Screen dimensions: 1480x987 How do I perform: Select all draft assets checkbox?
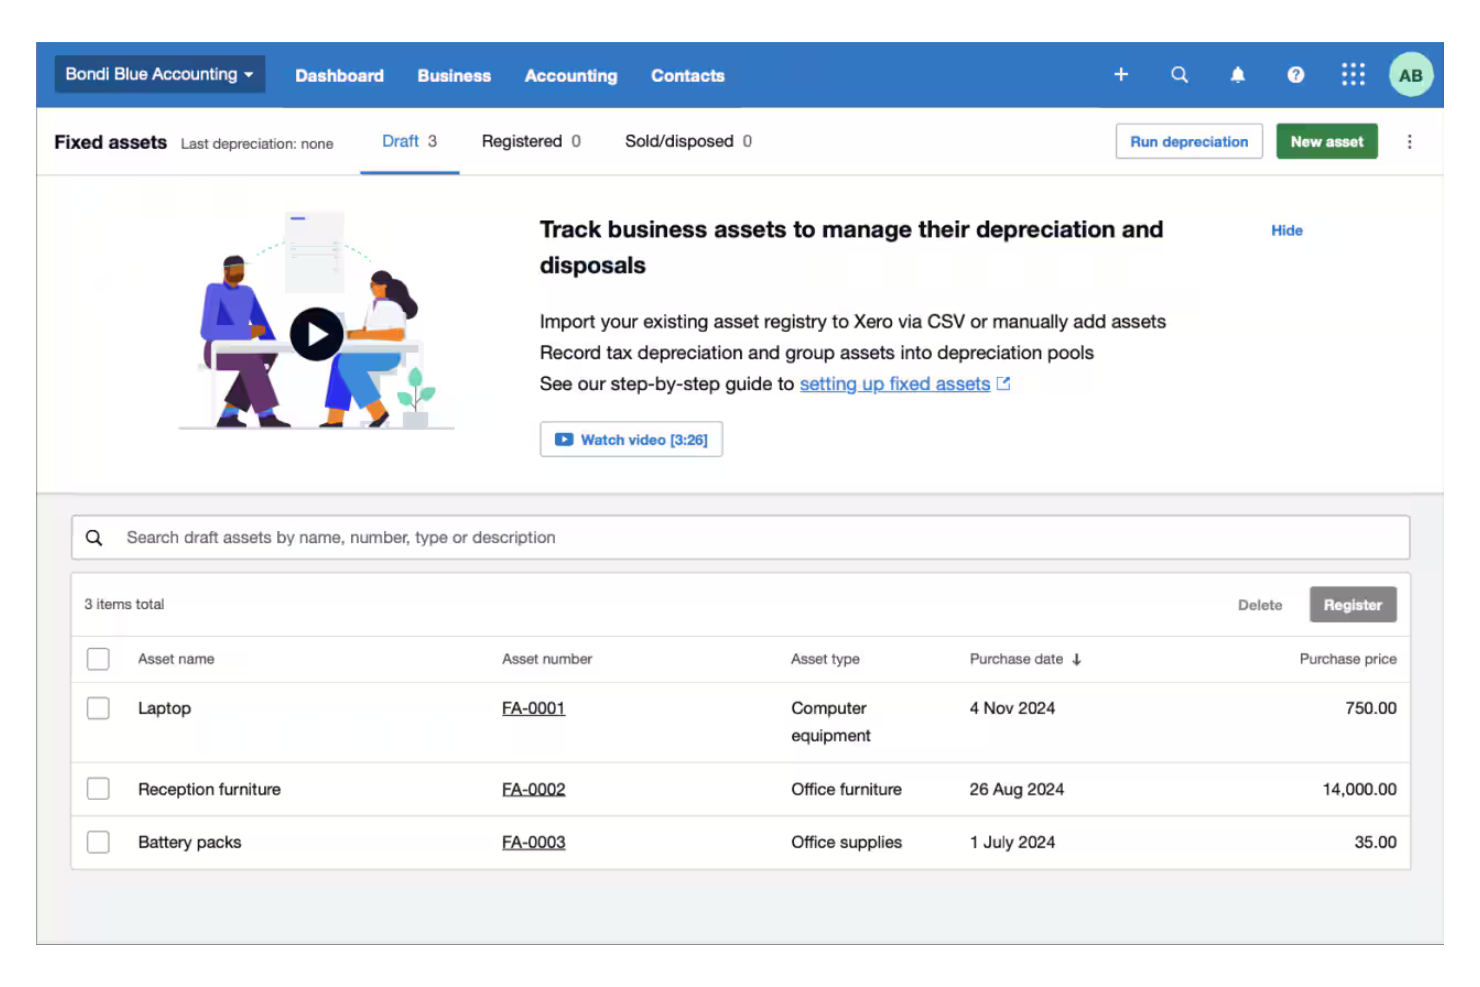tap(97, 659)
